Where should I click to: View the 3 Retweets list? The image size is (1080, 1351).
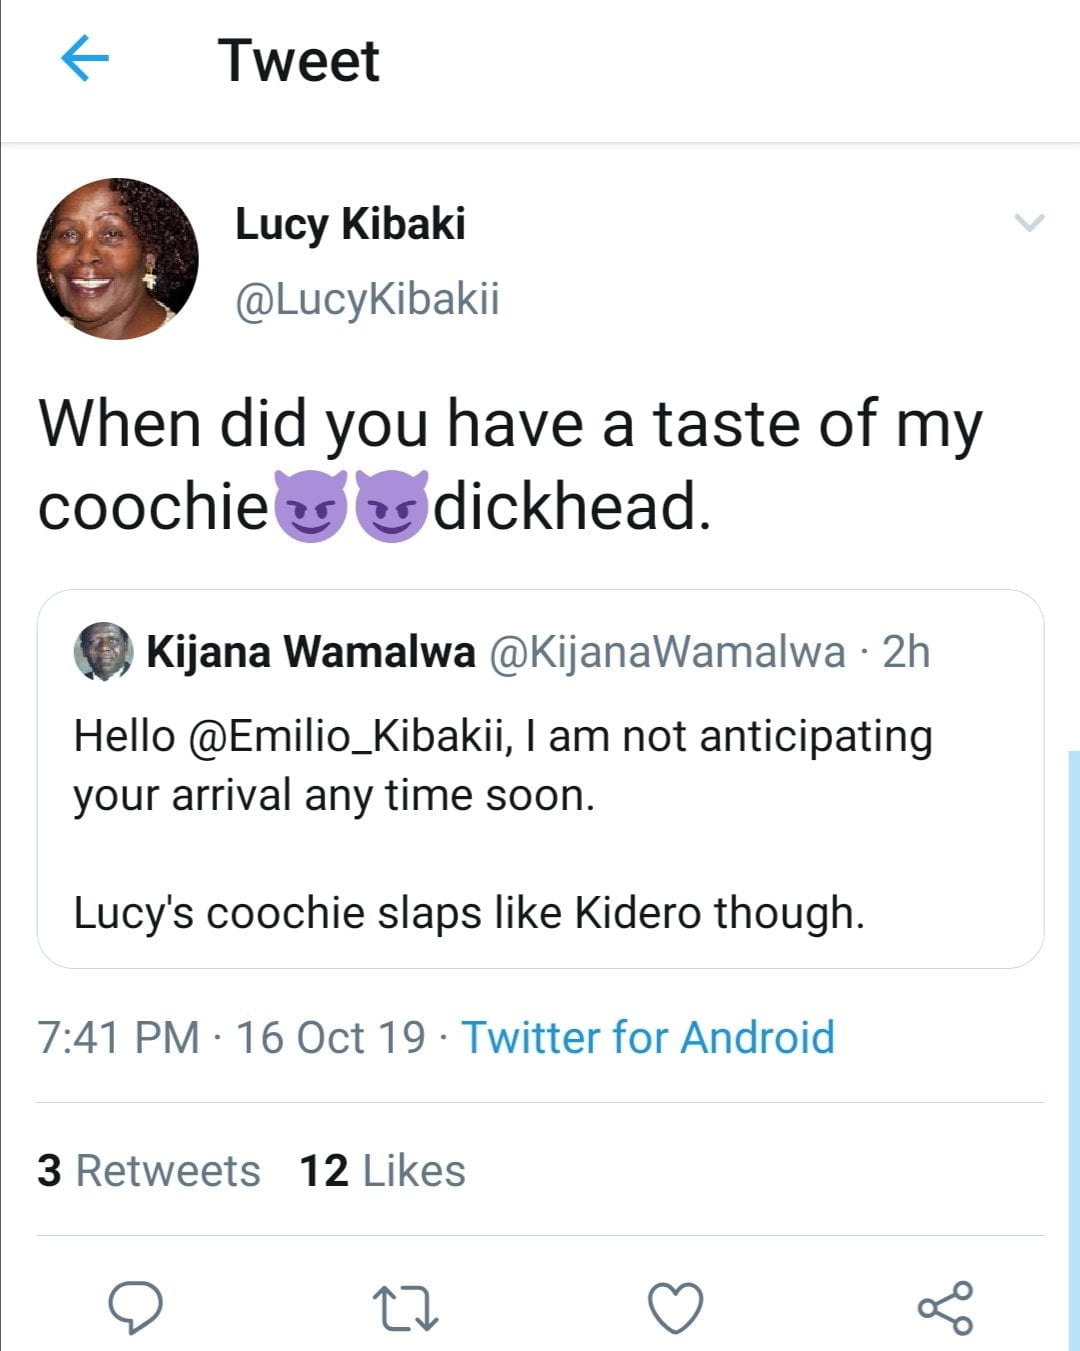[148, 1170]
